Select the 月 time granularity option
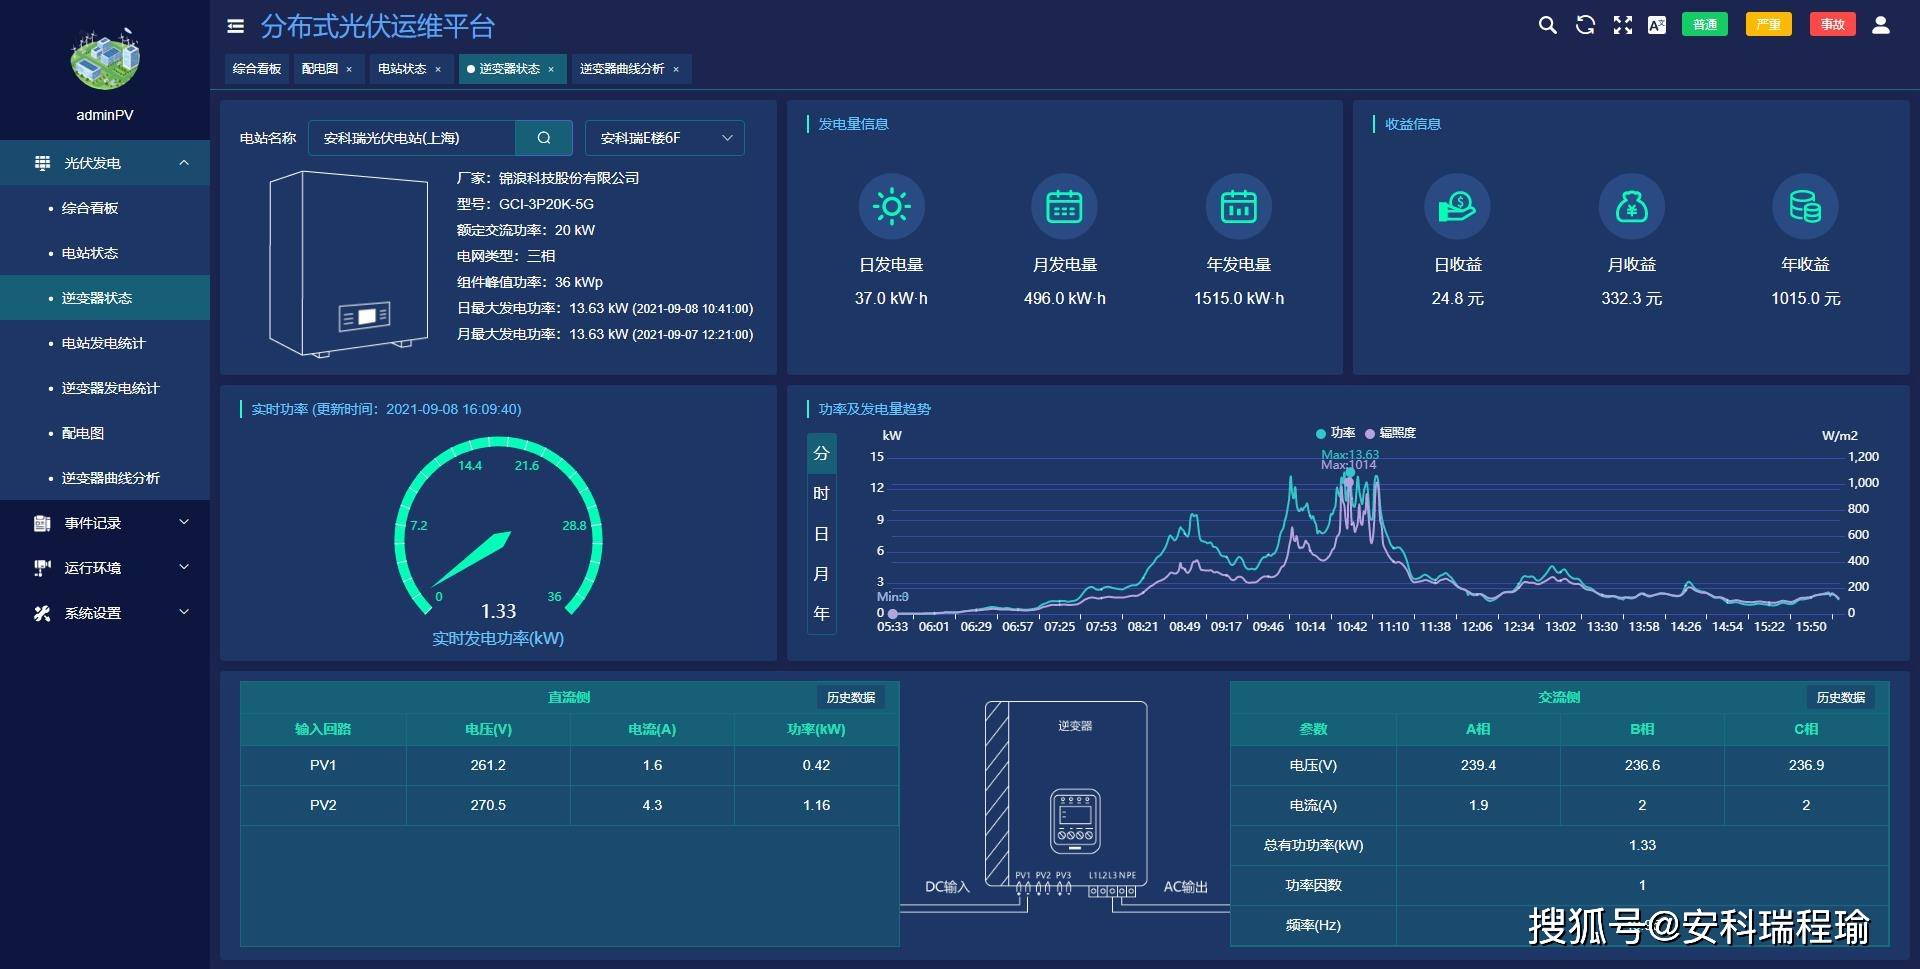The image size is (1920, 969). (x=821, y=574)
